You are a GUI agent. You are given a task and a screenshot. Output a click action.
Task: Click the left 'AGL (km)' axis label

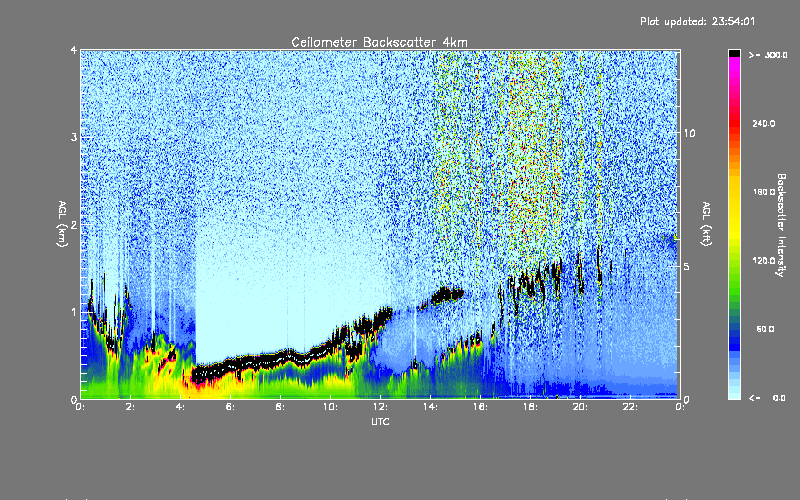tap(62, 224)
